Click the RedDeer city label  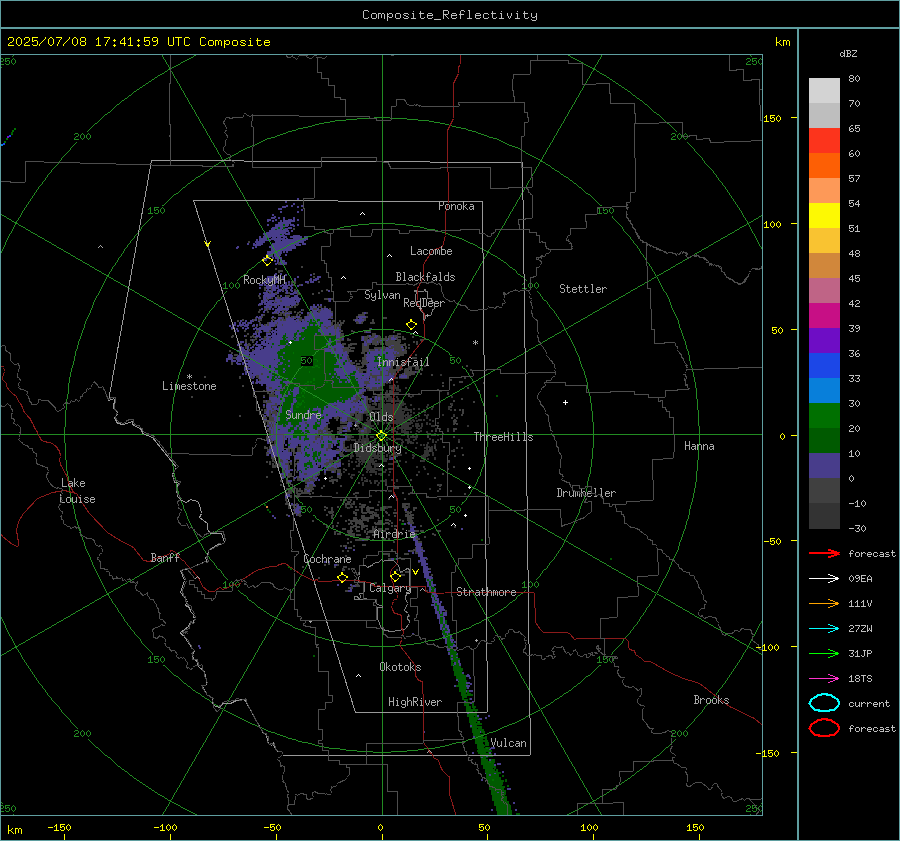(424, 303)
